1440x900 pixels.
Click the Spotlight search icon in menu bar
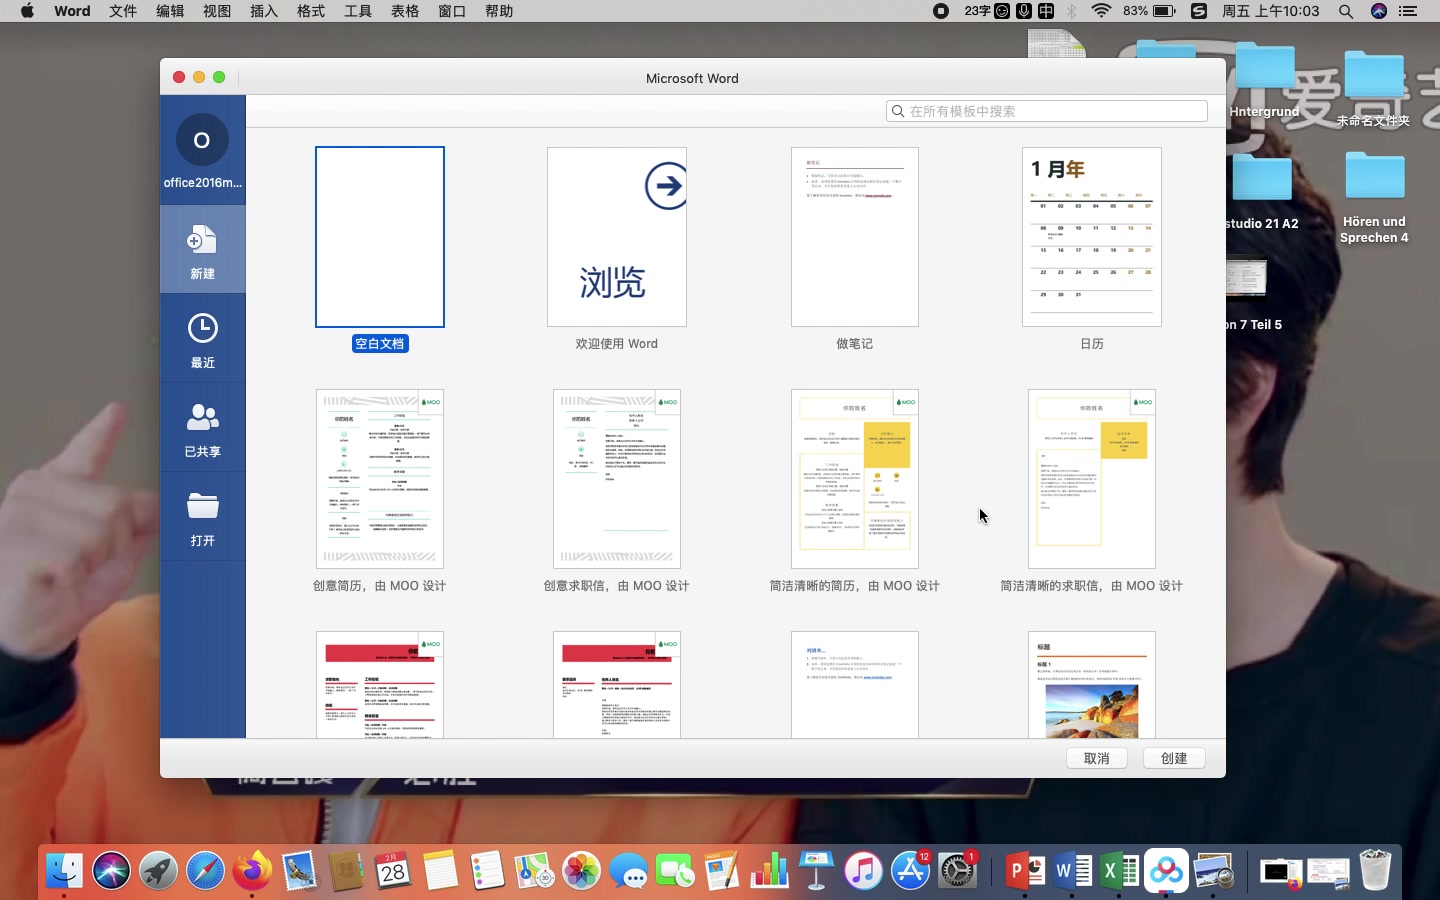1346,11
